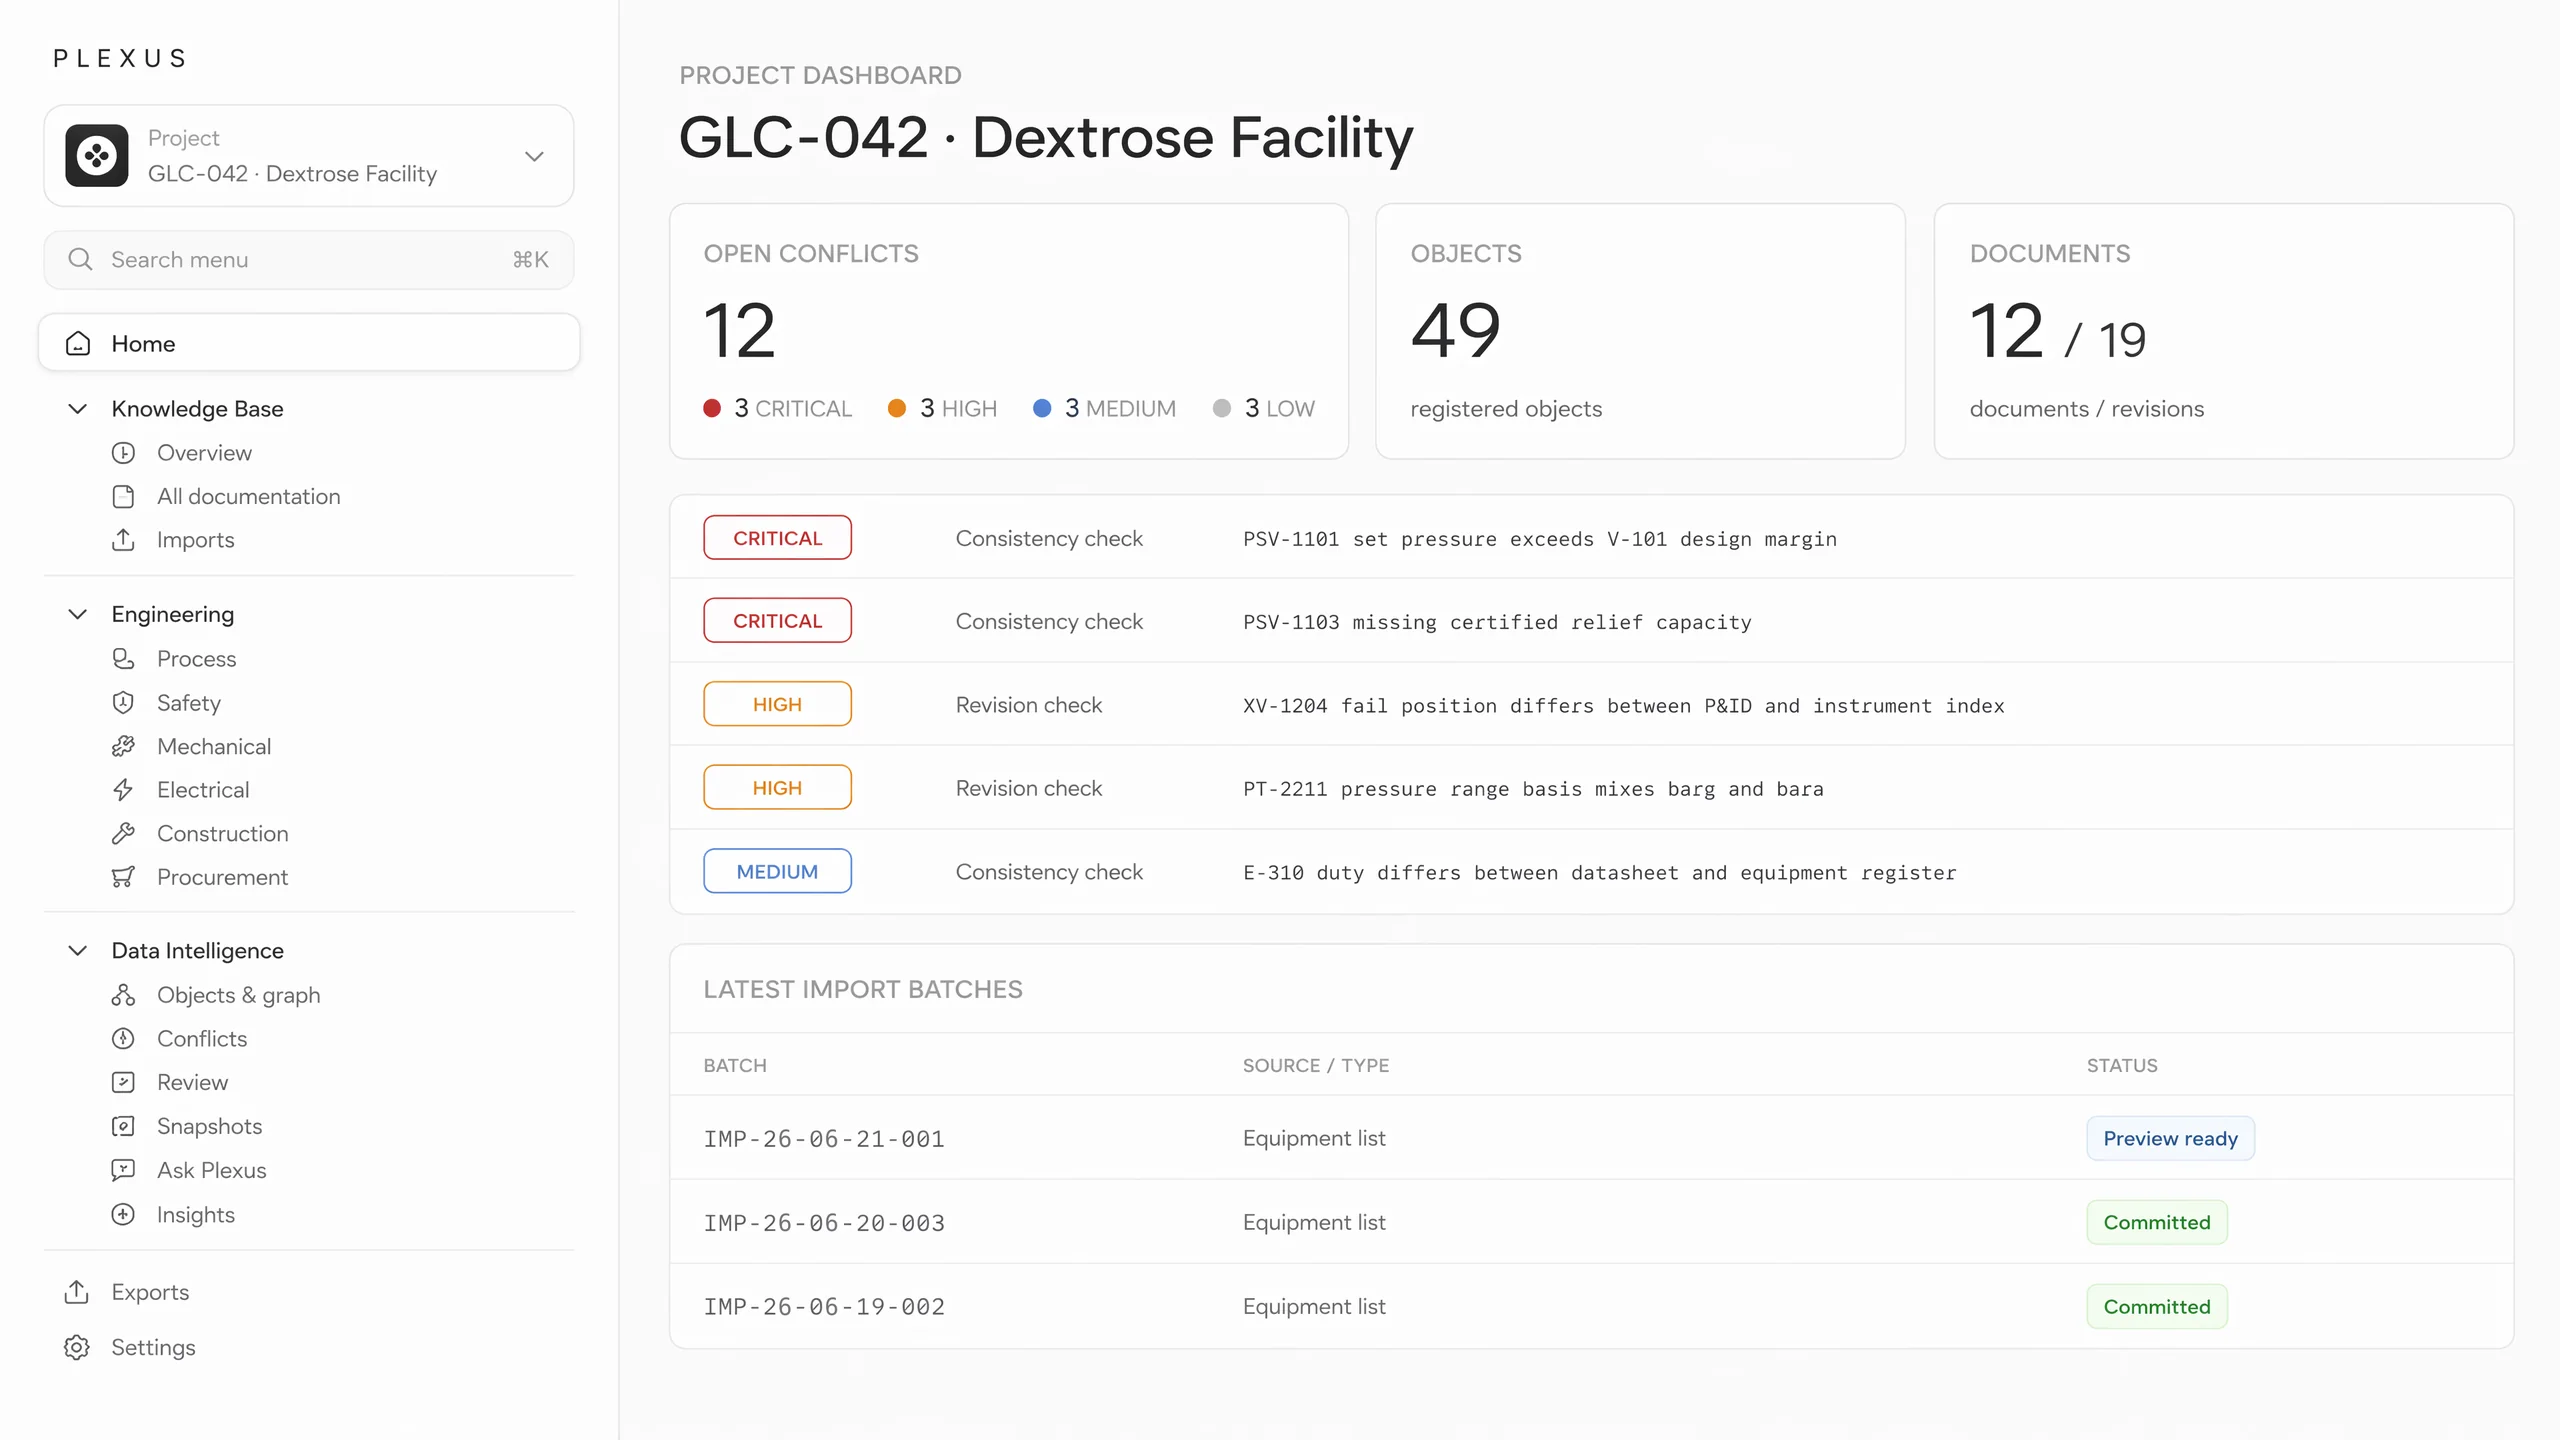Open import batch IMP-26-06-21-001

tap(824, 1139)
